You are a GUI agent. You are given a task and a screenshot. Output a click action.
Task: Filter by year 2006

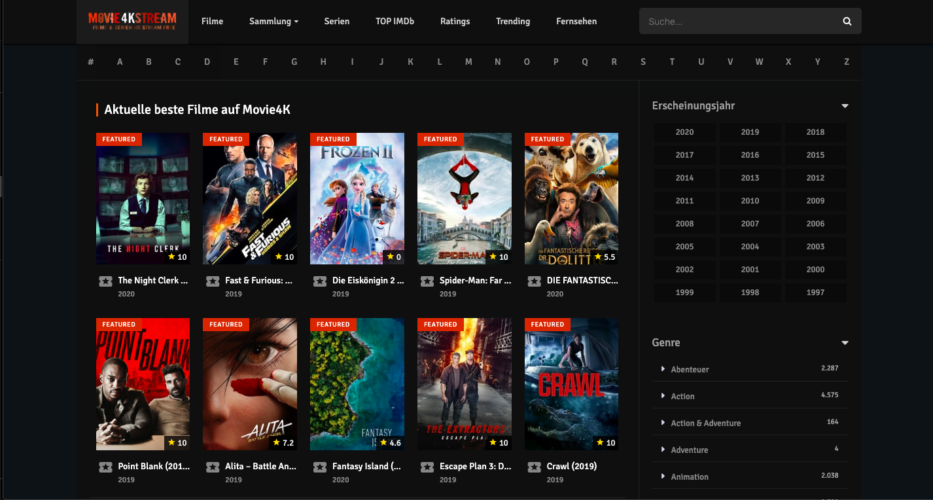[x=815, y=224]
